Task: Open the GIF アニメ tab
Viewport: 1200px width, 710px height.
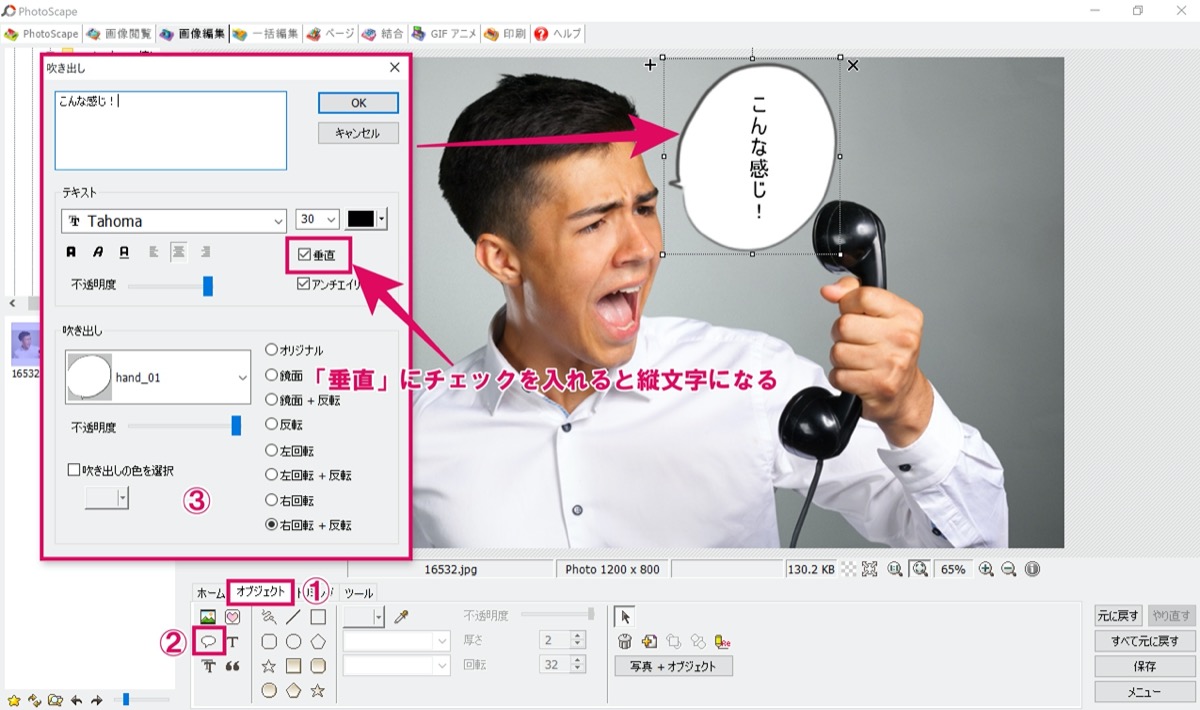Action: 443,34
